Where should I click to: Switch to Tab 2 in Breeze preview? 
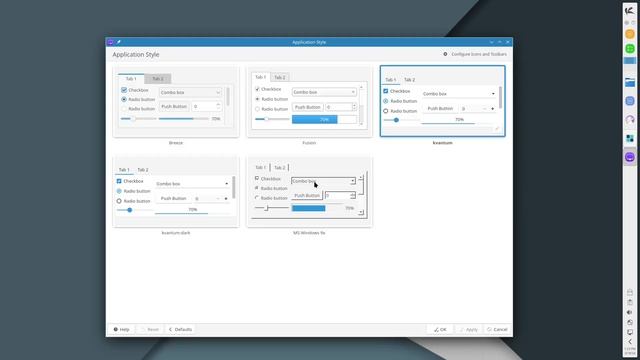(158, 78)
